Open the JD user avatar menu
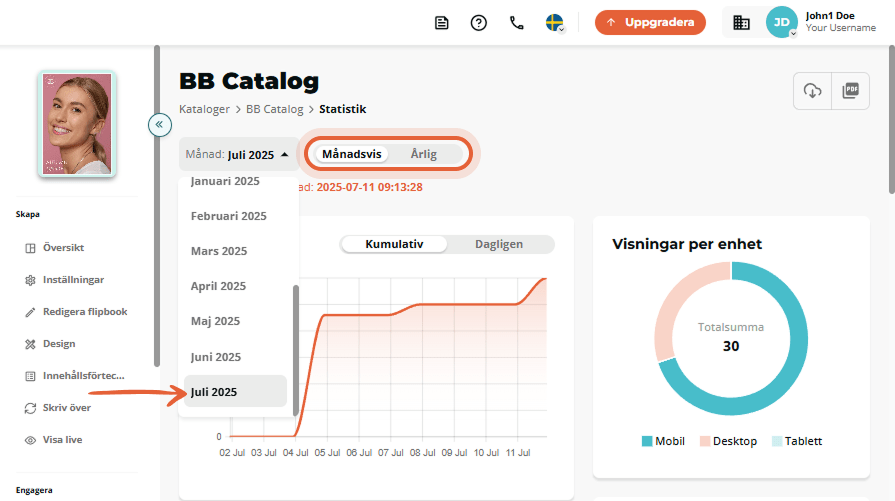Screen dimensions: 895x501 coord(781,22)
